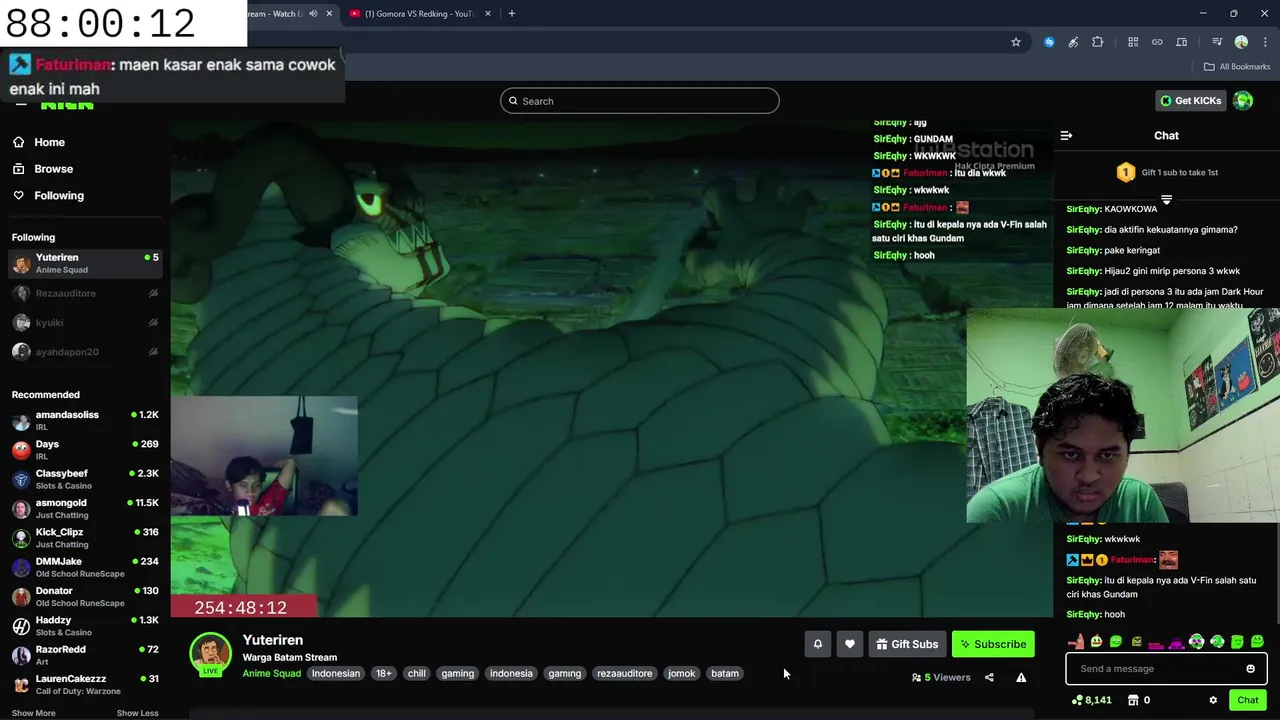
Task: Open asmongold recommended channel
Action: (x=85, y=508)
